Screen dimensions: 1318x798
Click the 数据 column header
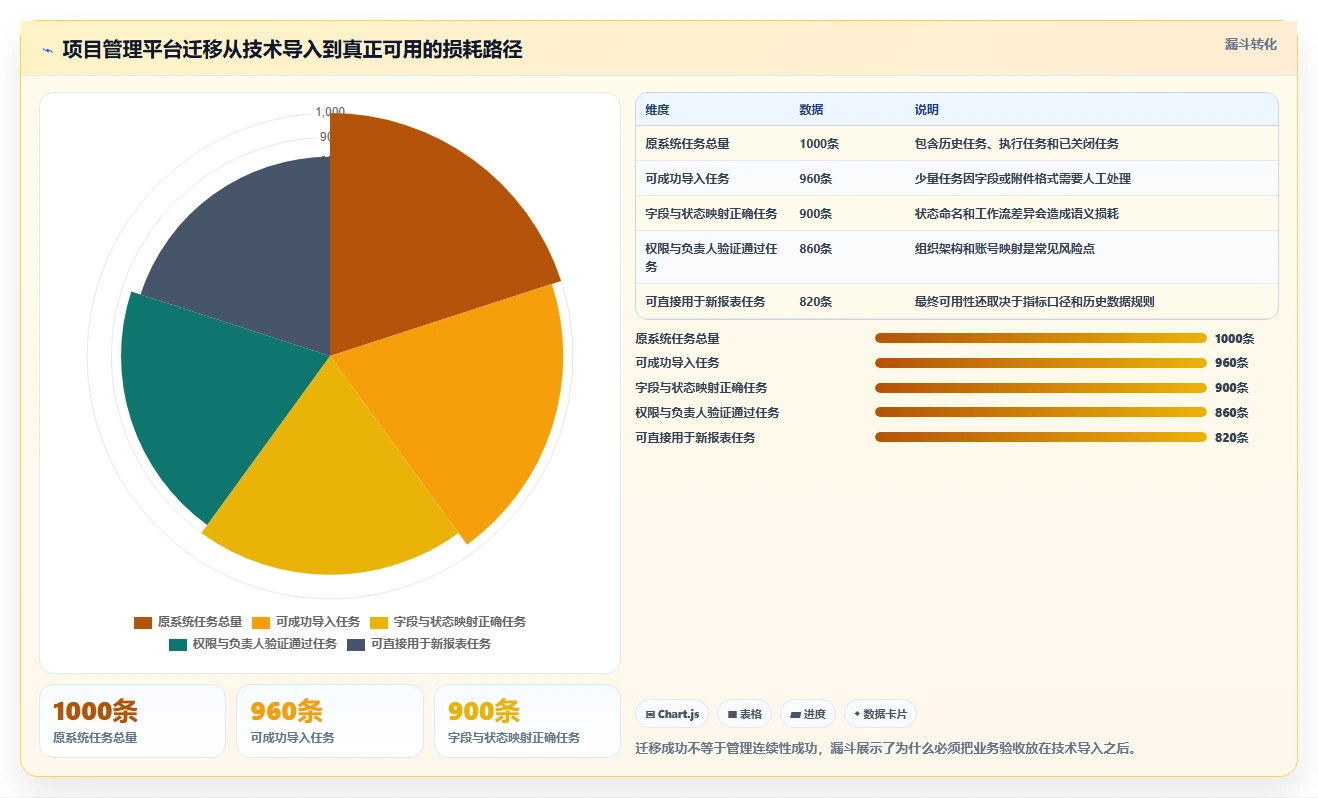811,110
